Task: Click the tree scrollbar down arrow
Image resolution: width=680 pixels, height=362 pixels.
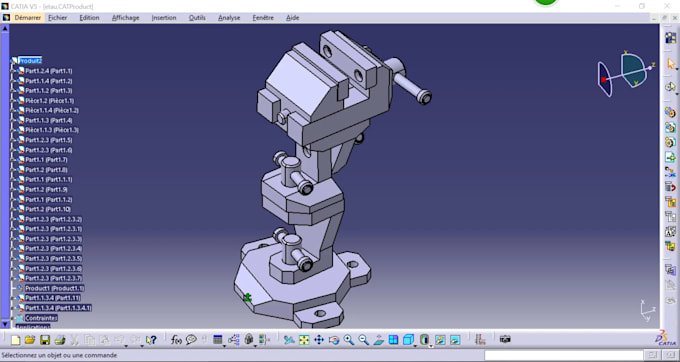Action: click(x=5, y=323)
